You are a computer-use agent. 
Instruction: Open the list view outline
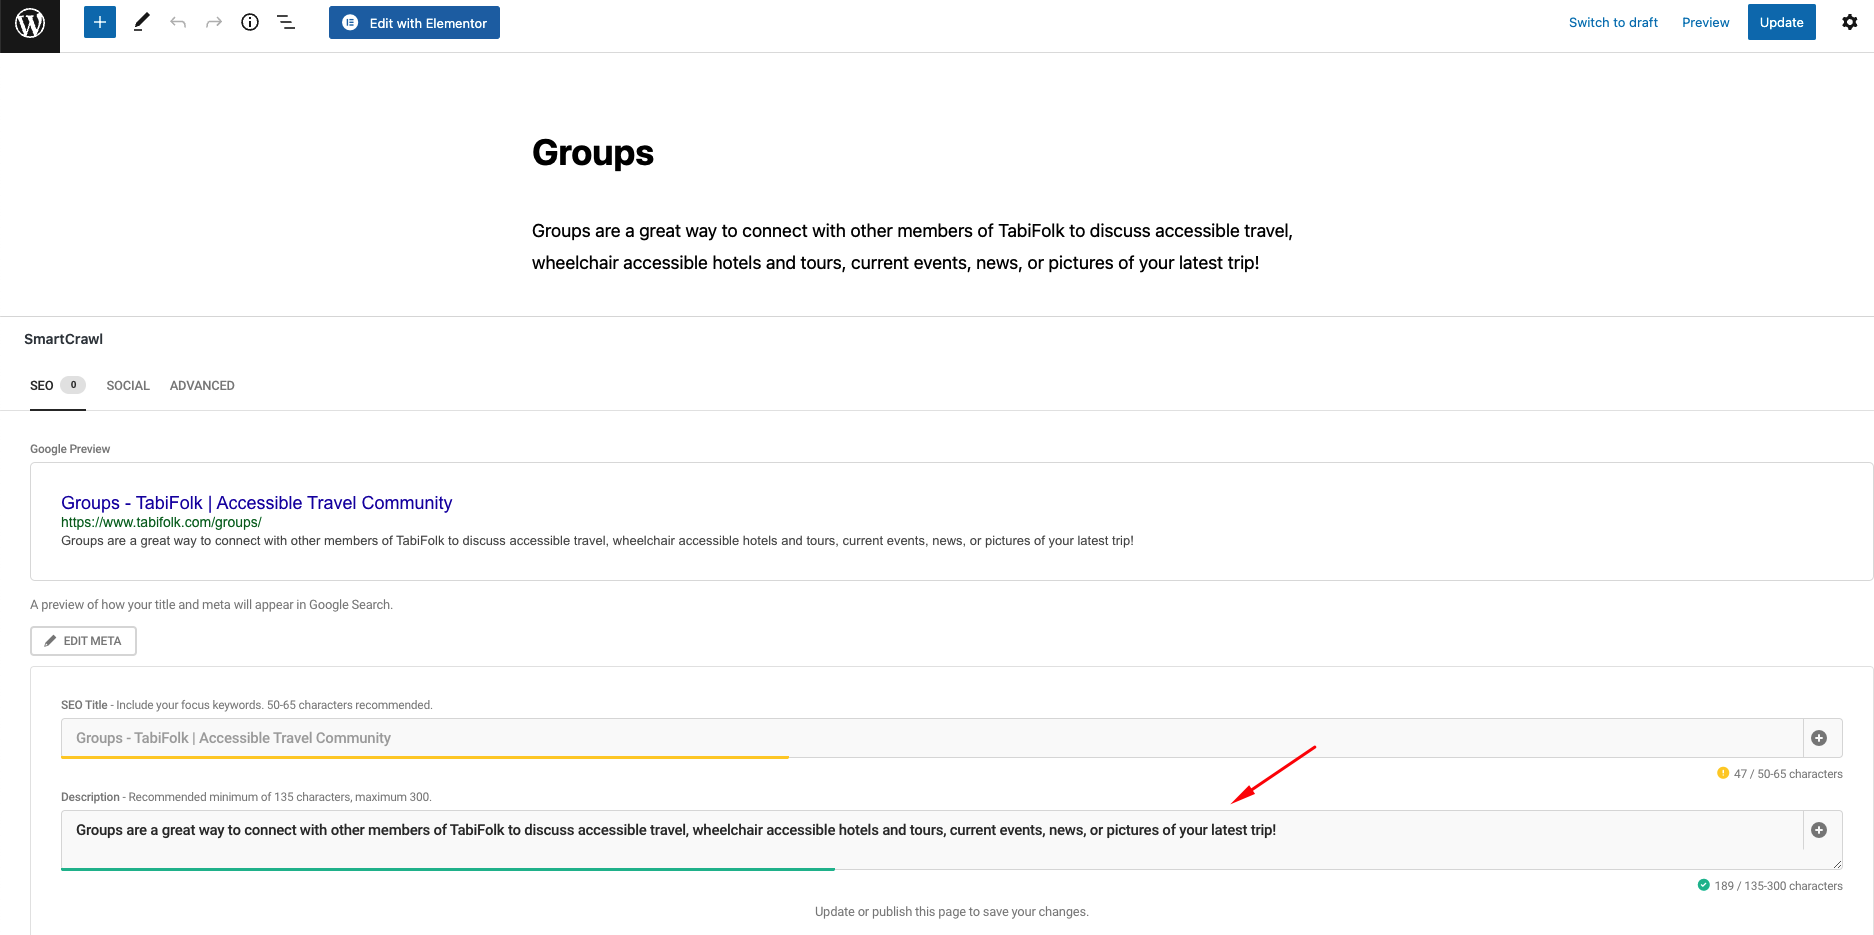[286, 22]
